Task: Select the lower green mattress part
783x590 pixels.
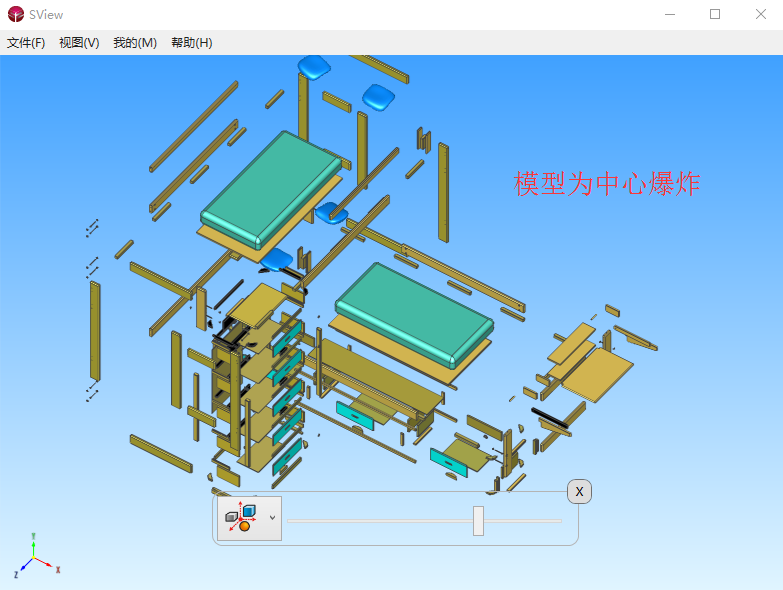Action: click(x=414, y=314)
